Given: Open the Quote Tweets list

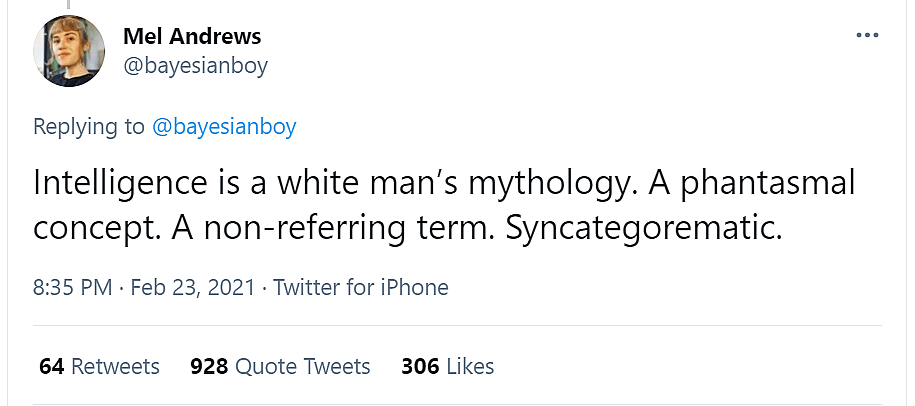Looking at the screenshot, I should [302, 367].
